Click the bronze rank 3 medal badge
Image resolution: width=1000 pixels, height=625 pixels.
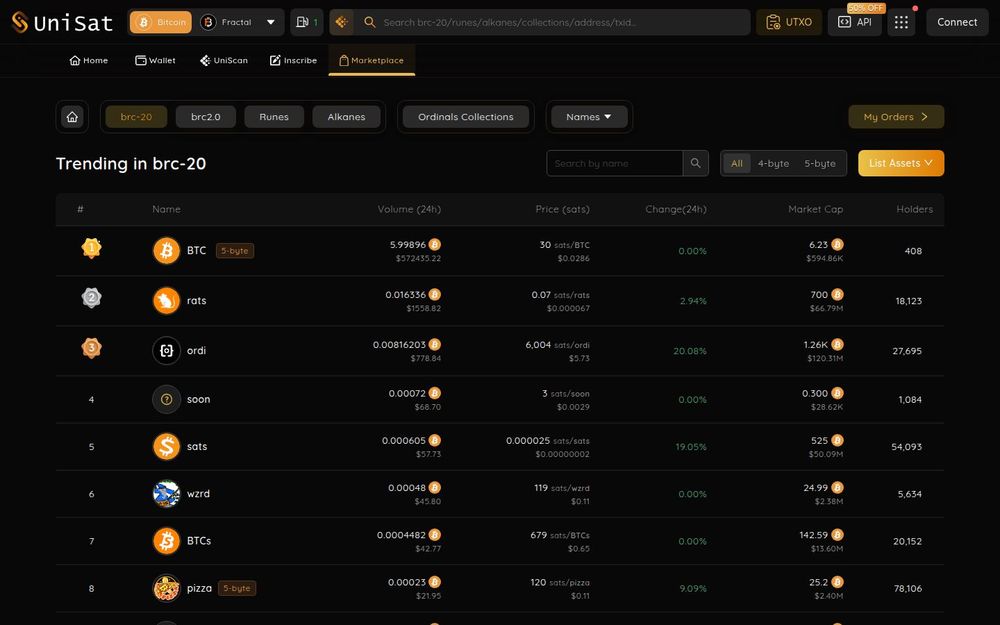91,348
